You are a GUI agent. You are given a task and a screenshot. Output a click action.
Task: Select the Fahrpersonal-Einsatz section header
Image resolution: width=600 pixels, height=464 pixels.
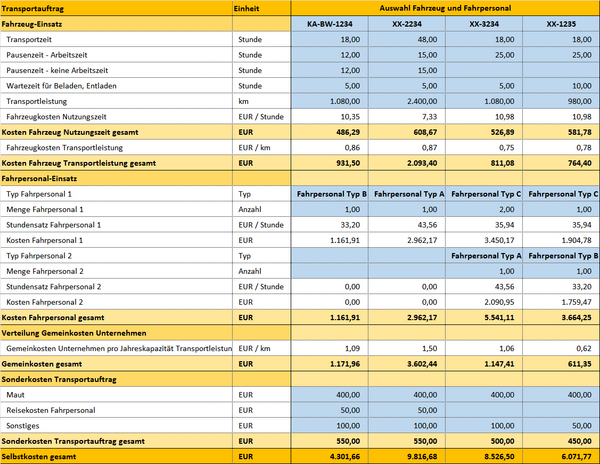tap(116, 178)
